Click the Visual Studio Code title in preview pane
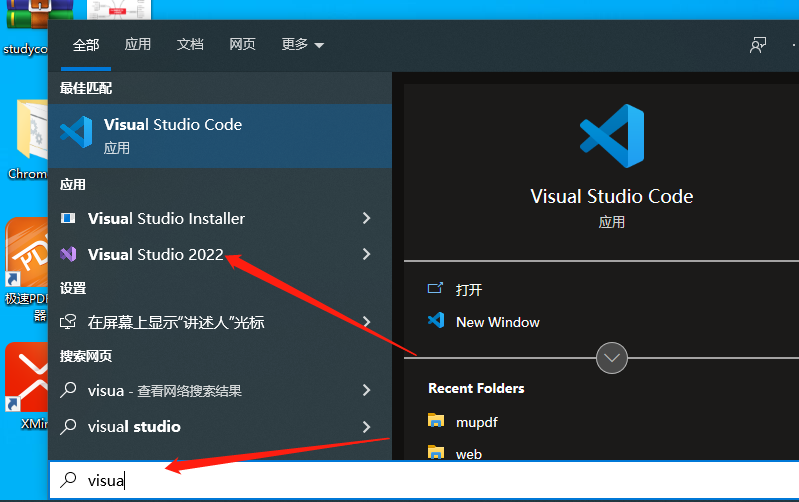Viewport: 799px width, 502px height. coord(611,197)
